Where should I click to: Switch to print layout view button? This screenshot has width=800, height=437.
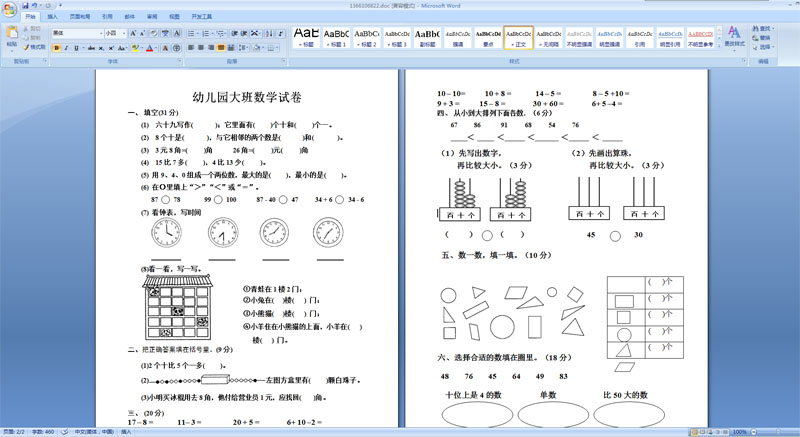[693, 432]
